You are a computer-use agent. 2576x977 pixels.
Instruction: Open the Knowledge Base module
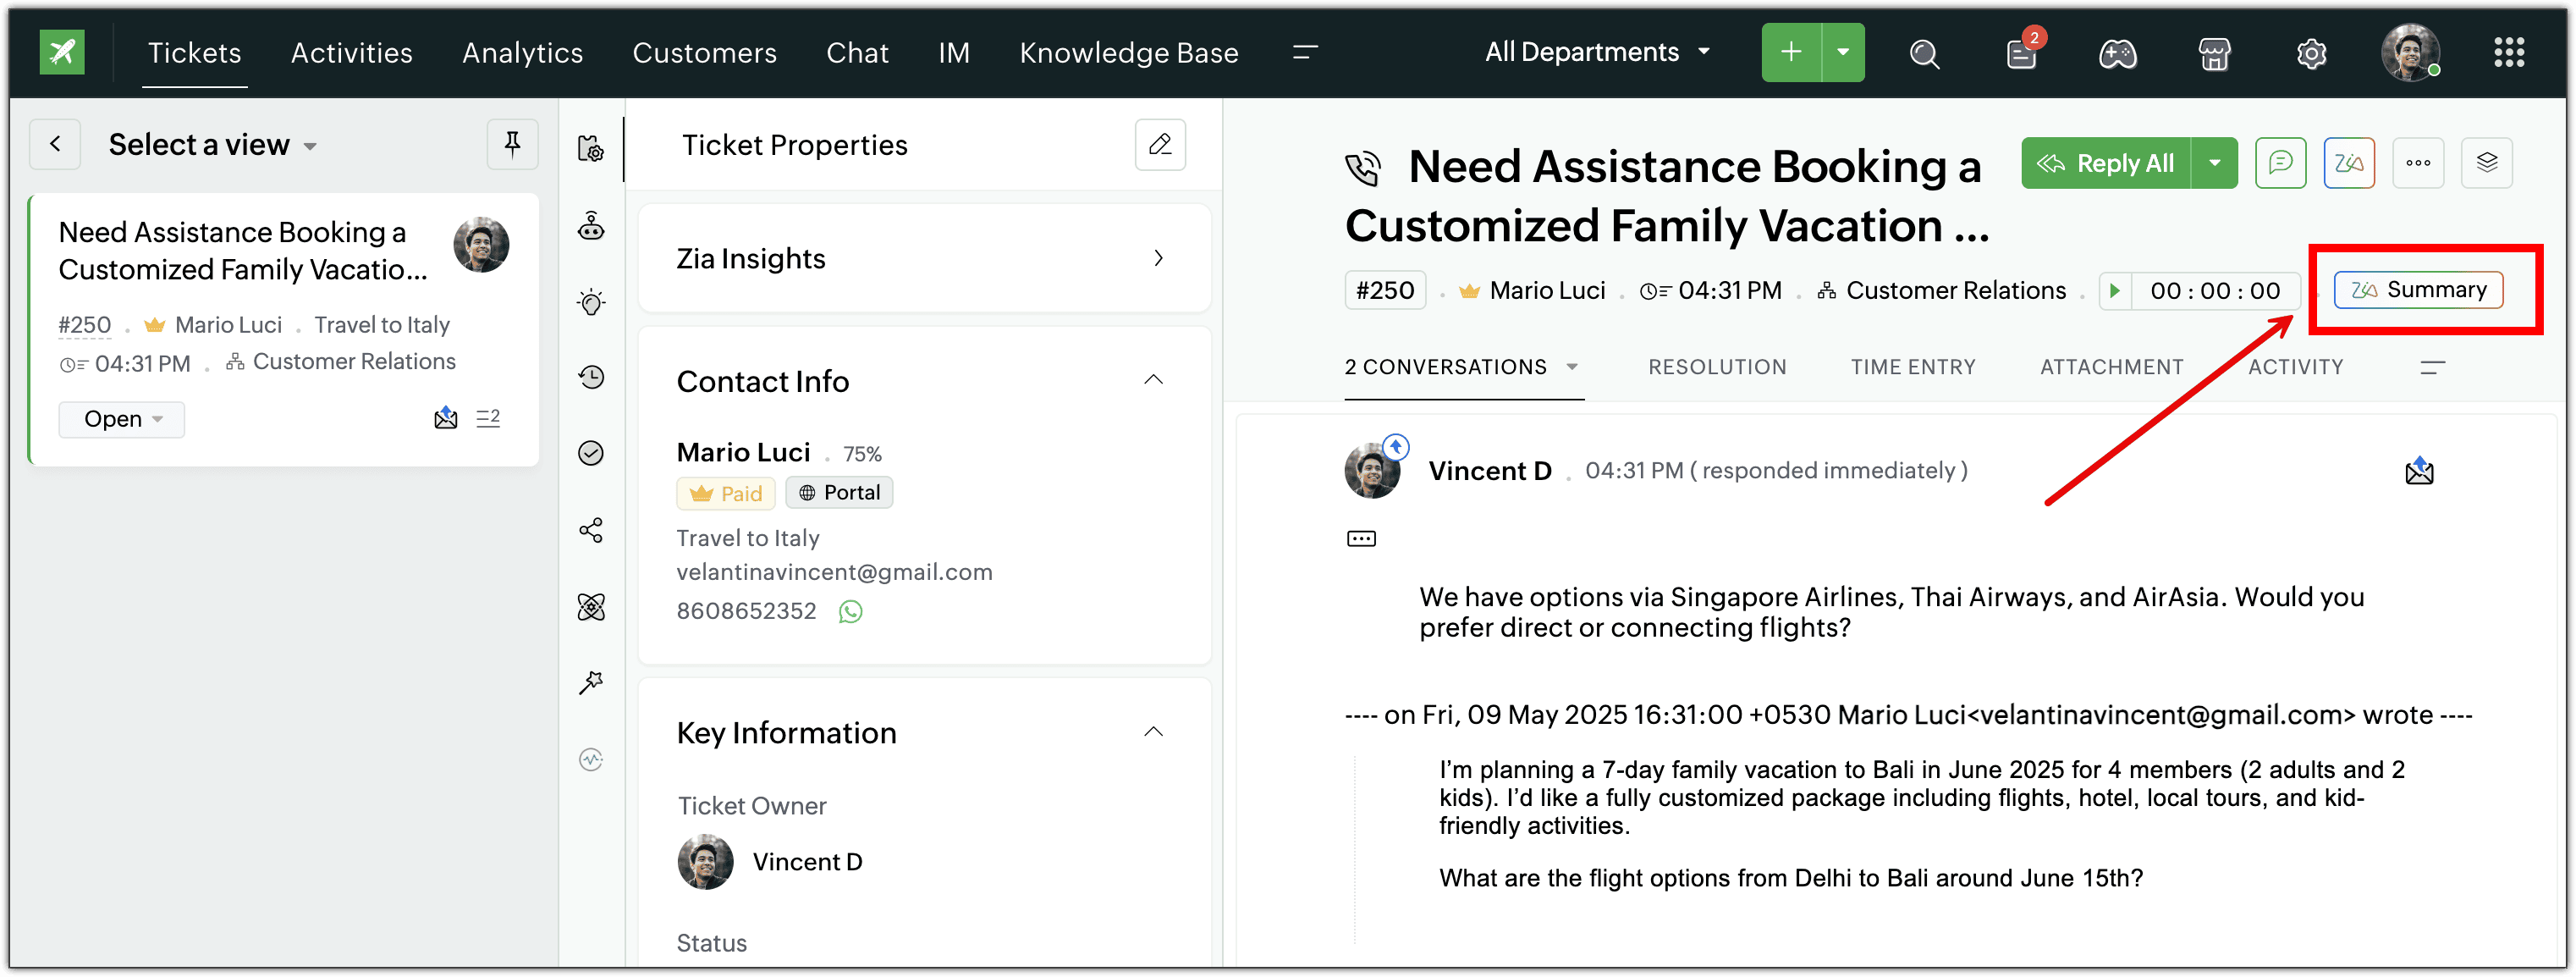(1129, 52)
